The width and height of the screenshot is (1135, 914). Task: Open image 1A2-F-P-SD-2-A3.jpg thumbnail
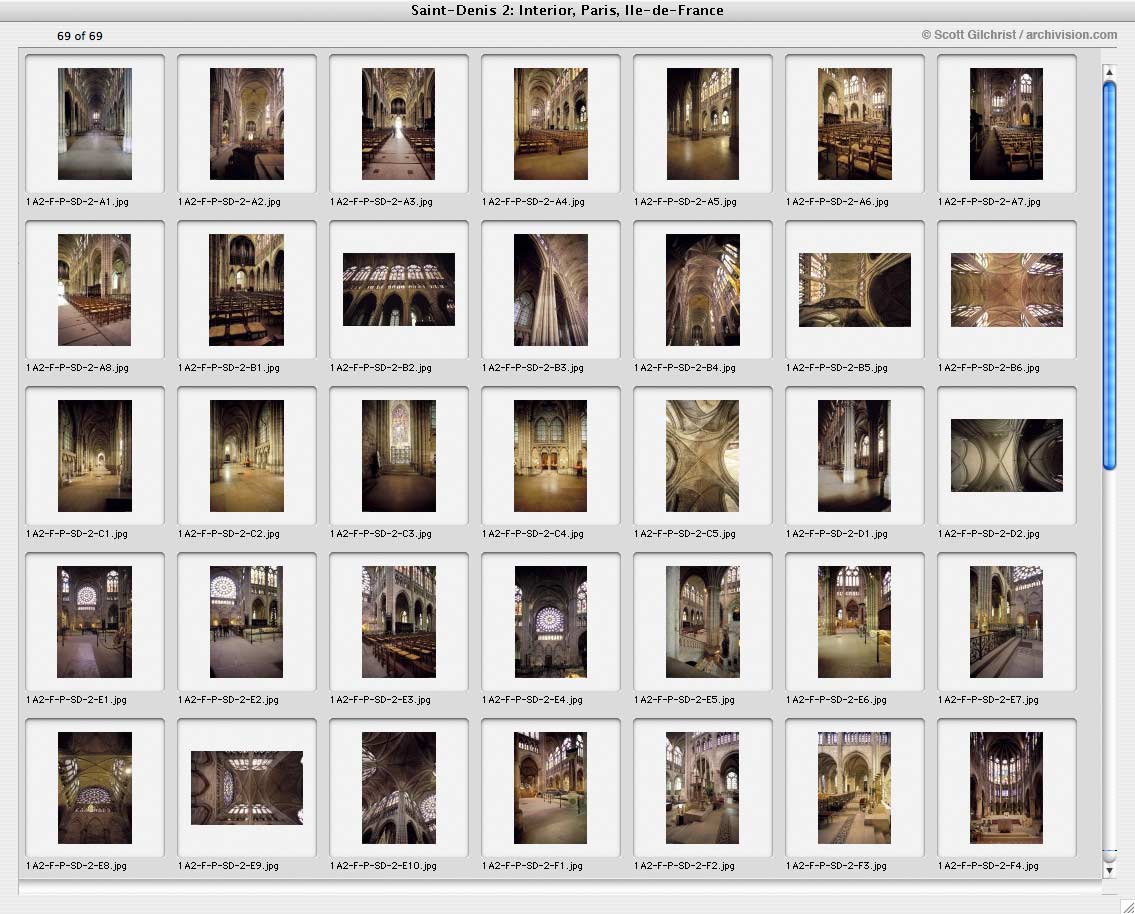(x=399, y=124)
